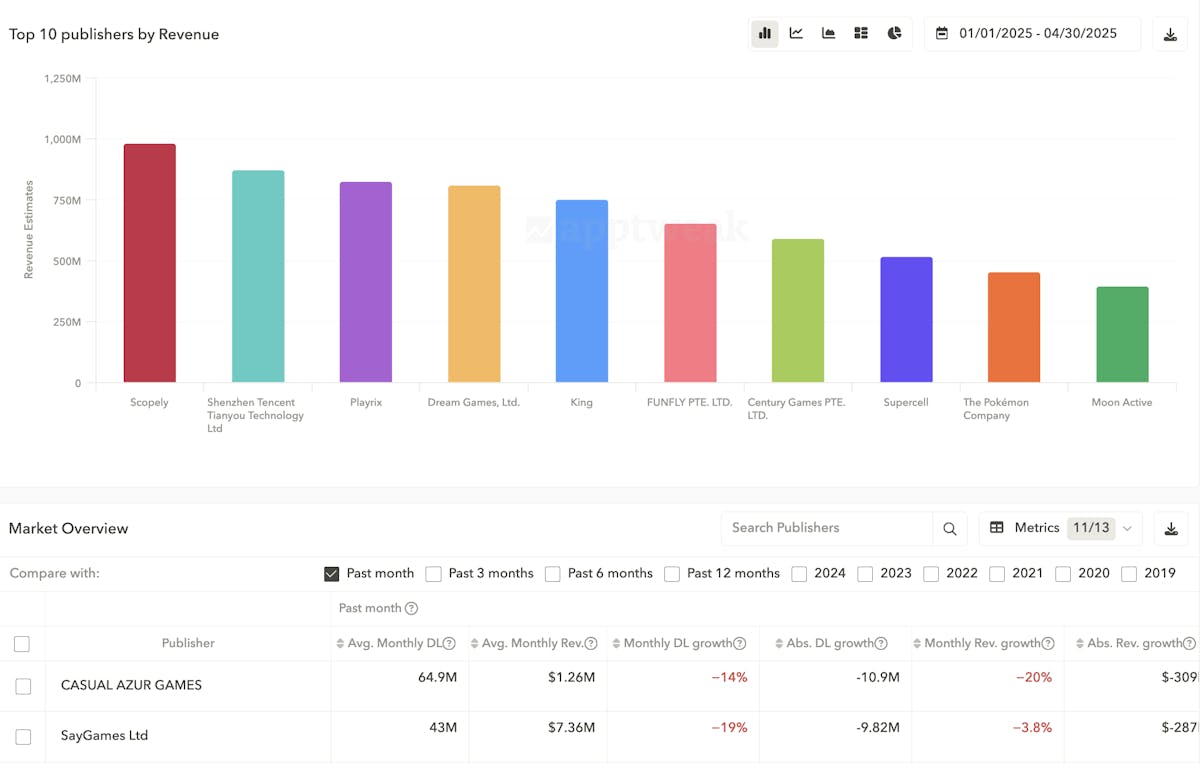The image size is (1200, 764).
Task: Check the Past 3 months checkbox
Action: [433, 574]
